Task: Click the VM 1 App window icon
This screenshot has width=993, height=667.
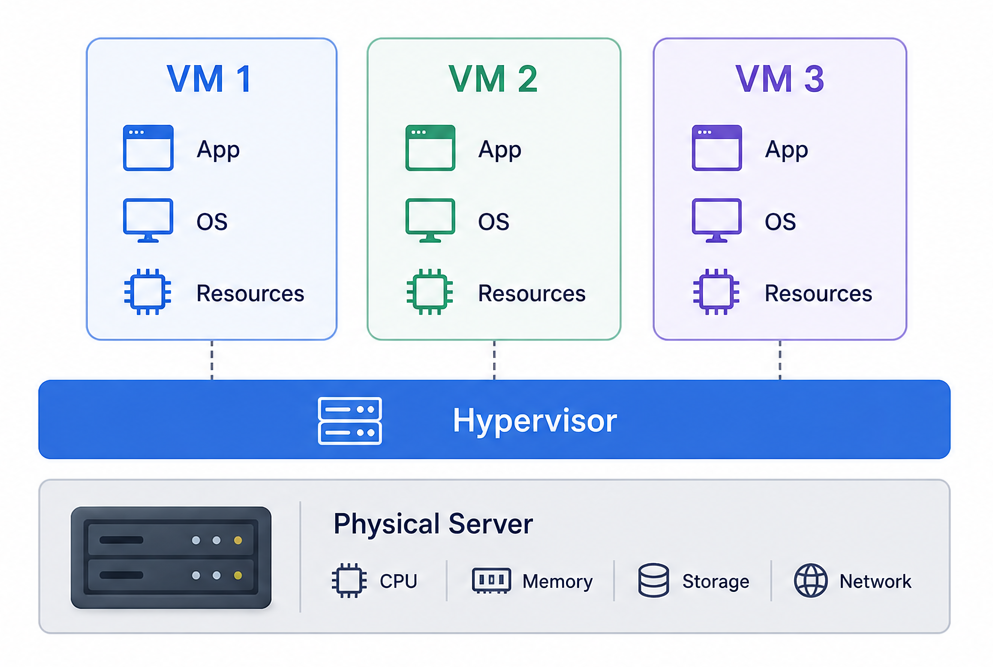Action: (148, 148)
